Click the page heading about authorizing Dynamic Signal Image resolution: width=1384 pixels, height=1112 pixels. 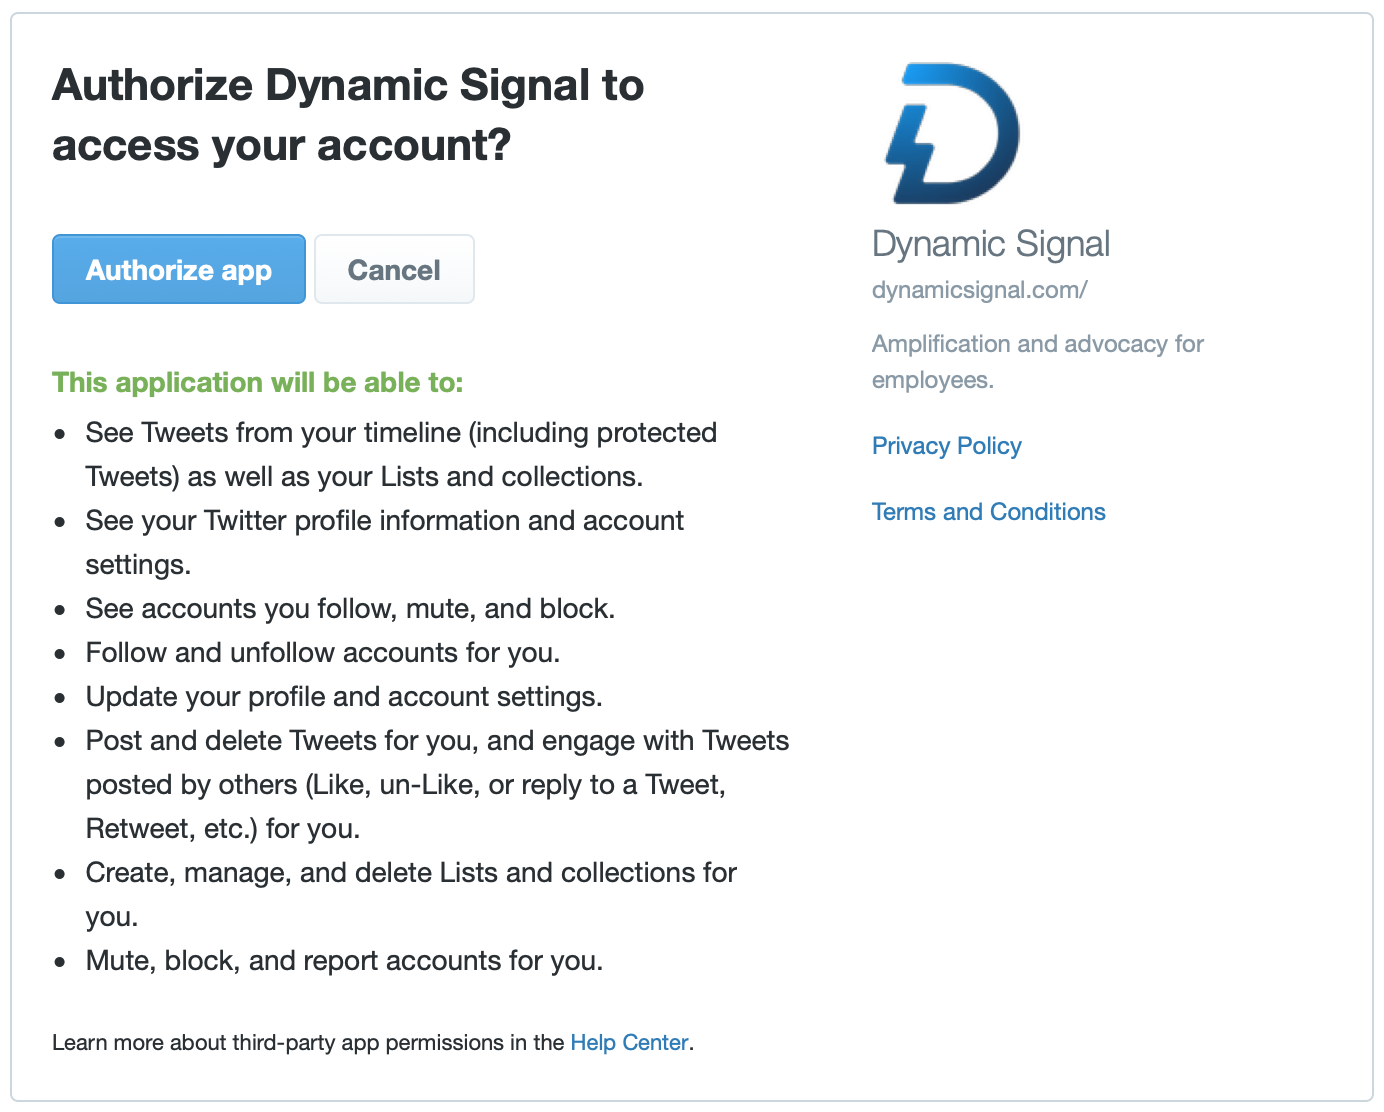(348, 115)
